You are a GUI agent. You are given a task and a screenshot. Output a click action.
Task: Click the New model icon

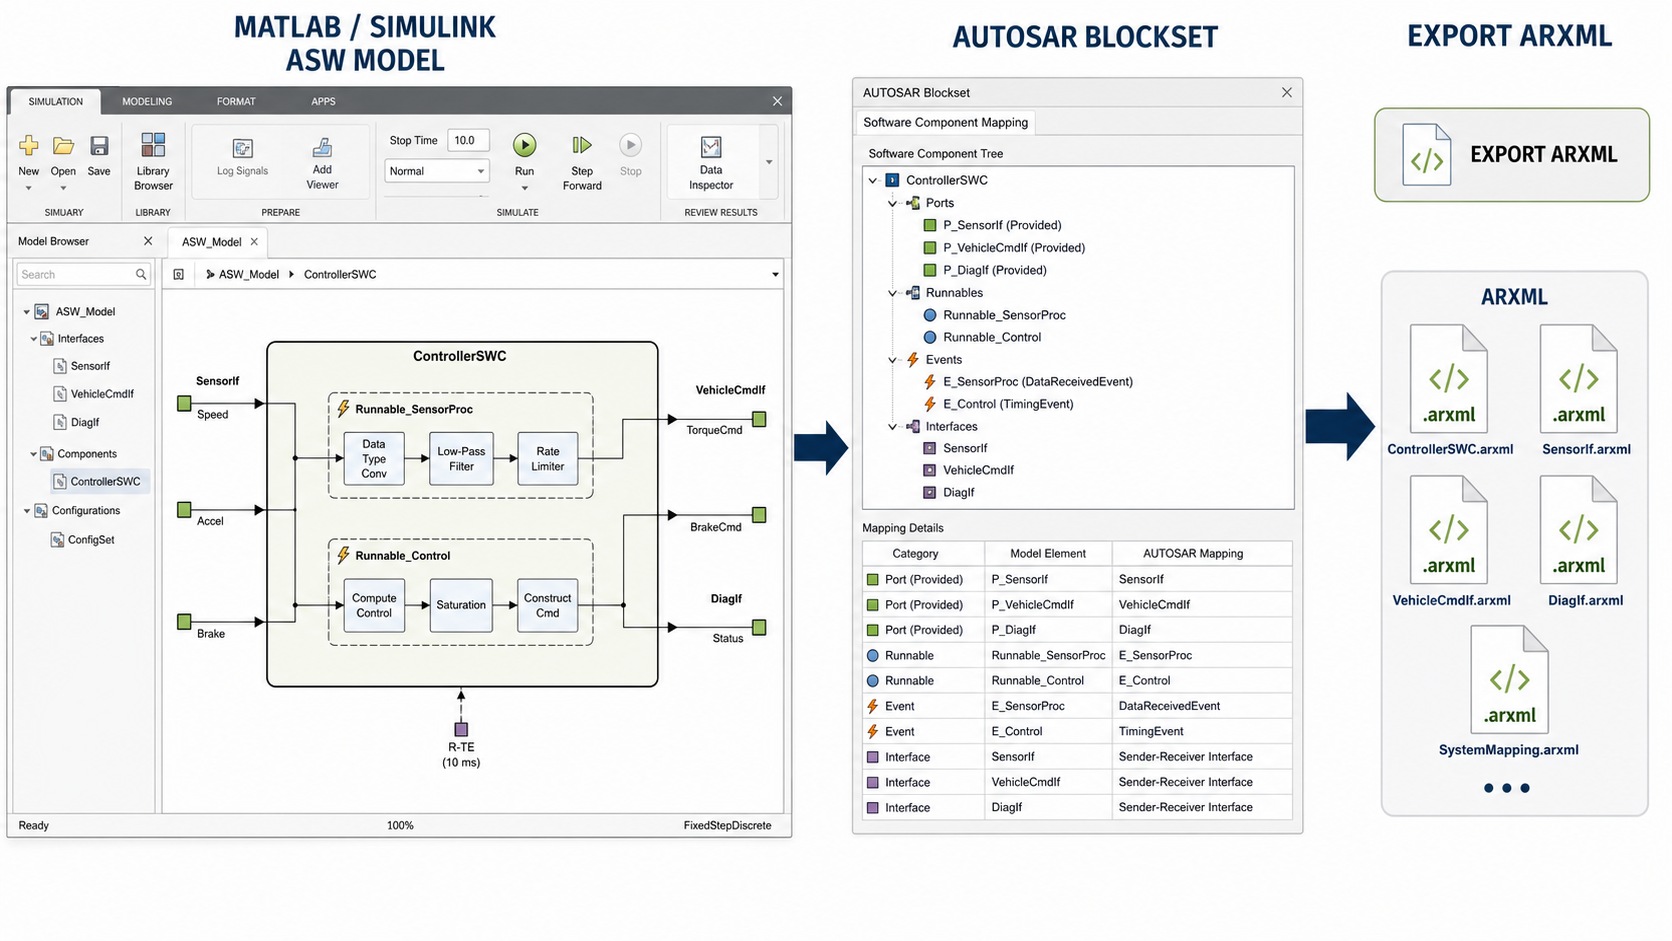(29, 146)
